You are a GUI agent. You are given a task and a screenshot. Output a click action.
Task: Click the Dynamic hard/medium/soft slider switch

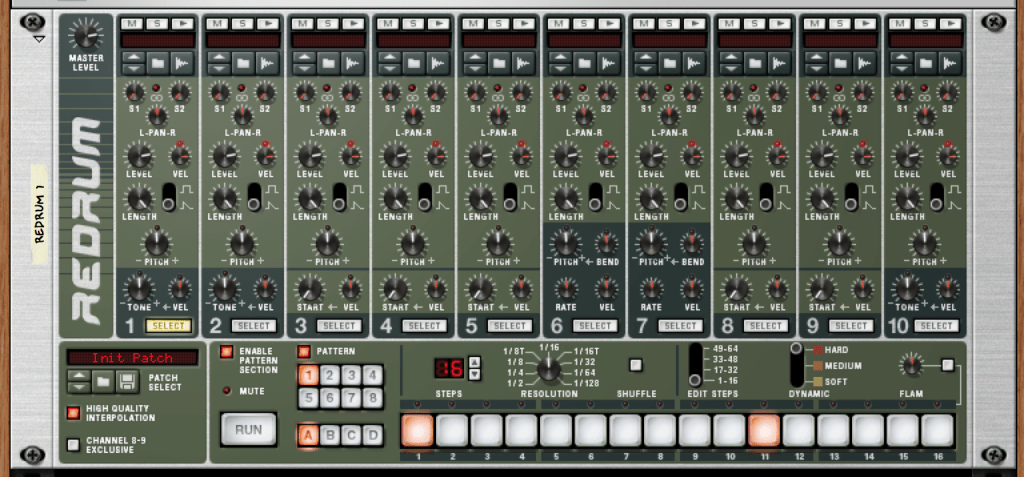[797, 365]
